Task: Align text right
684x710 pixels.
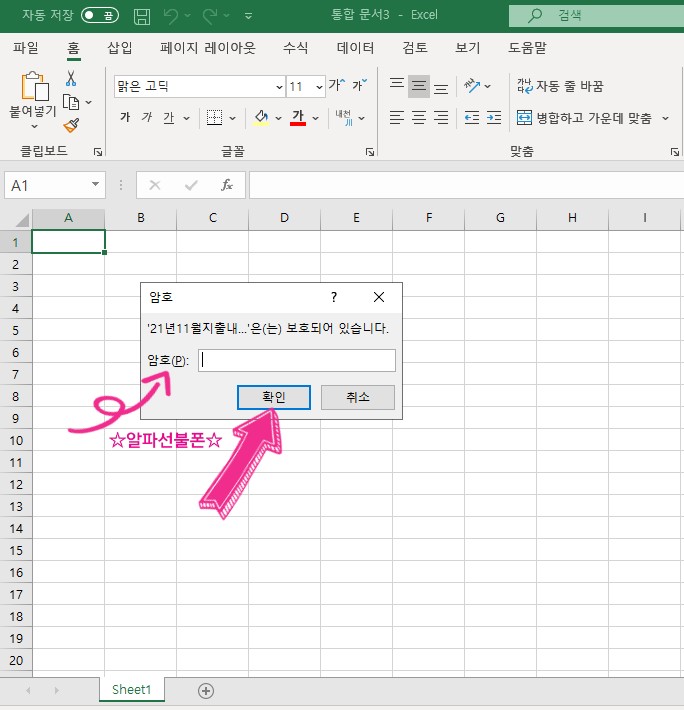Action: (x=440, y=118)
